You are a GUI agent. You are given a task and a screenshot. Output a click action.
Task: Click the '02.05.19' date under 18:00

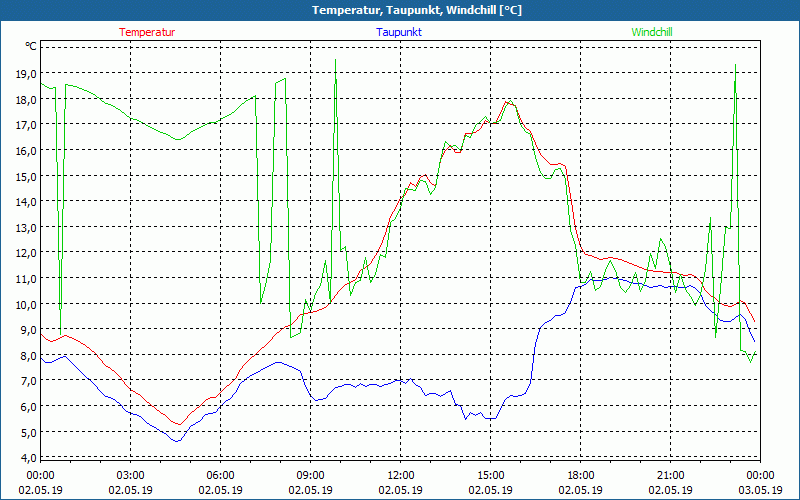[x=581, y=490]
